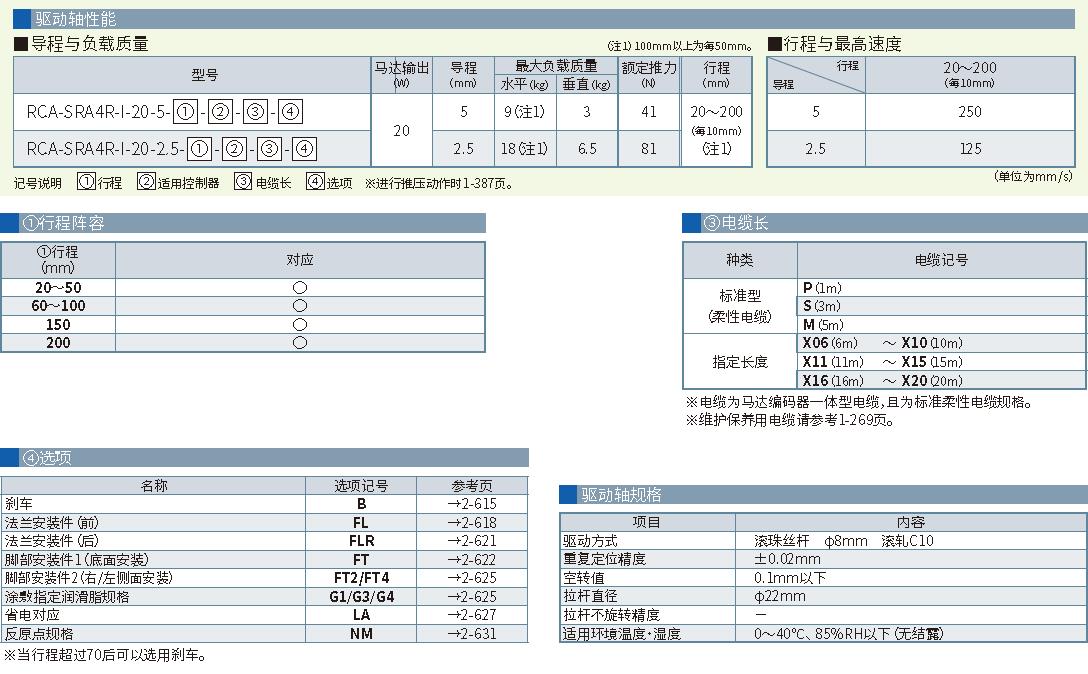This screenshot has height=674, width=1088.
Task: Click the circle mark for stroke 150
Action: coord(300,324)
